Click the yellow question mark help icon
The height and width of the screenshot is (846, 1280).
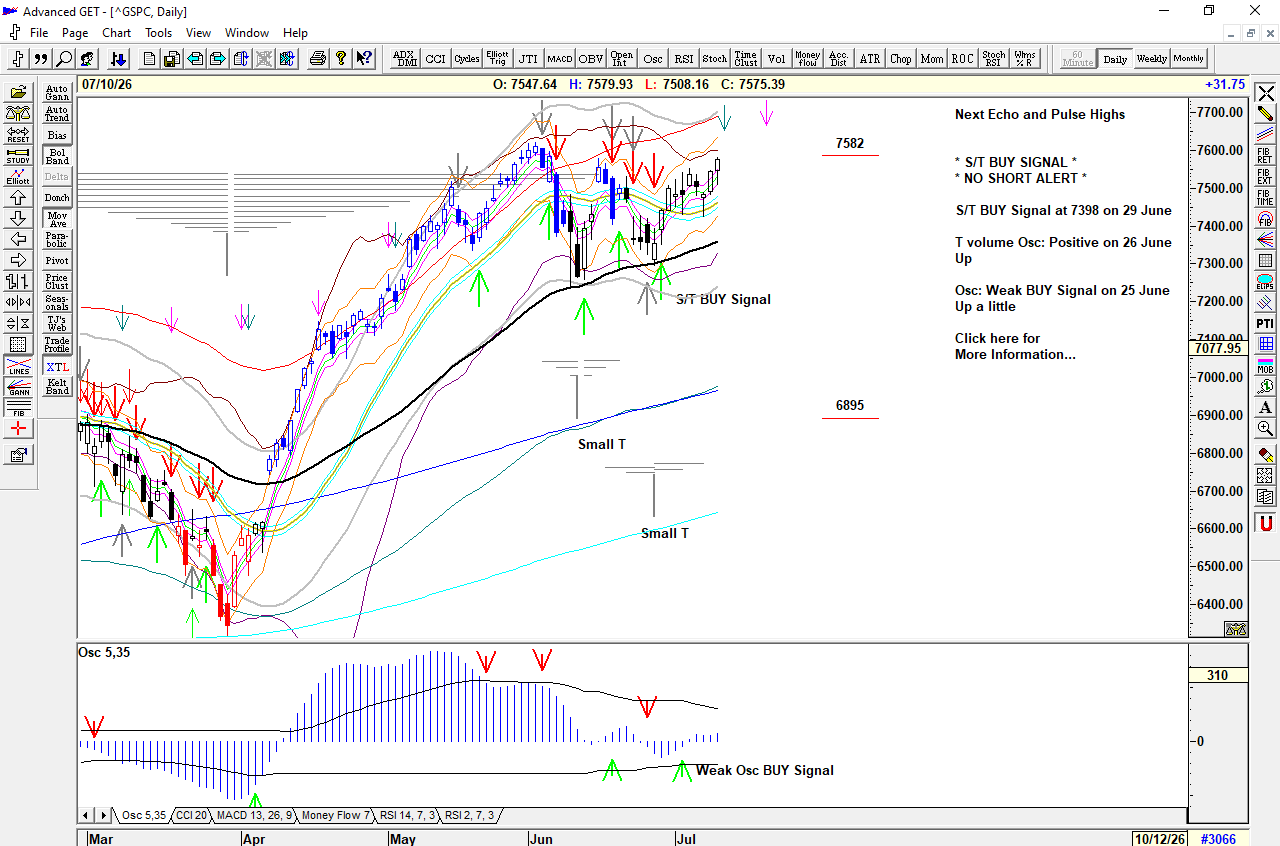340,59
